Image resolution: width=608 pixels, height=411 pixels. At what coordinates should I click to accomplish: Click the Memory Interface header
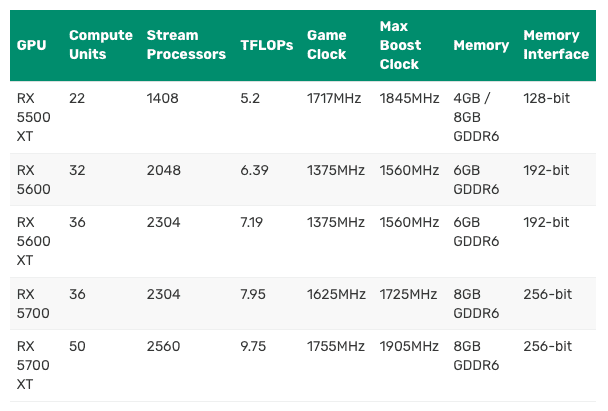556,45
